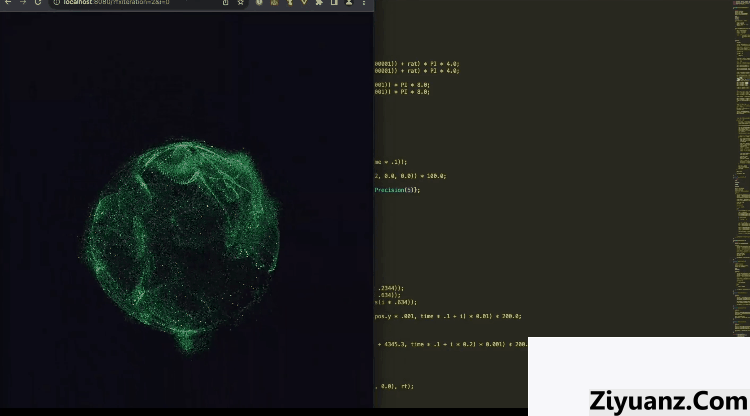The width and height of the screenshot is (750, 416).
Task: Open the extensions puzzle icon
Action: tap(318, 3)
